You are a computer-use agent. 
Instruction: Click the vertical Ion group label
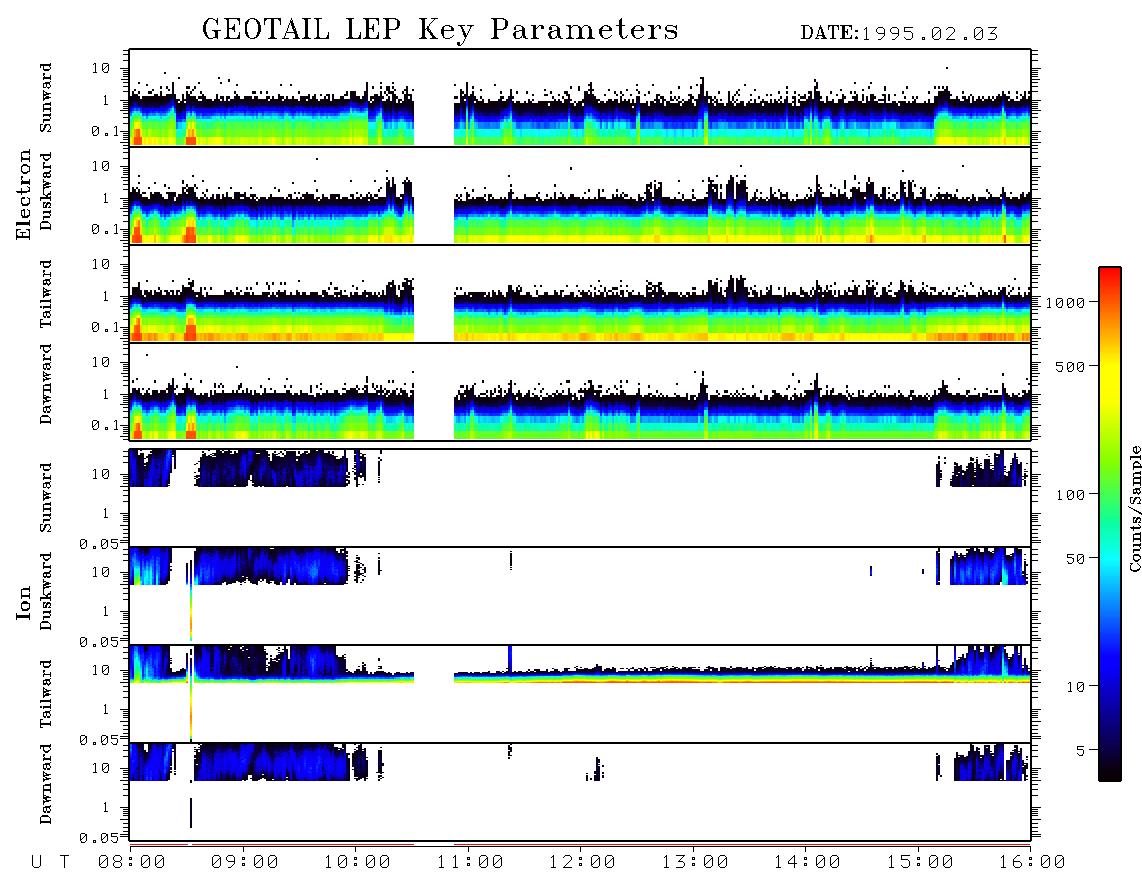(x=24, y=602)
